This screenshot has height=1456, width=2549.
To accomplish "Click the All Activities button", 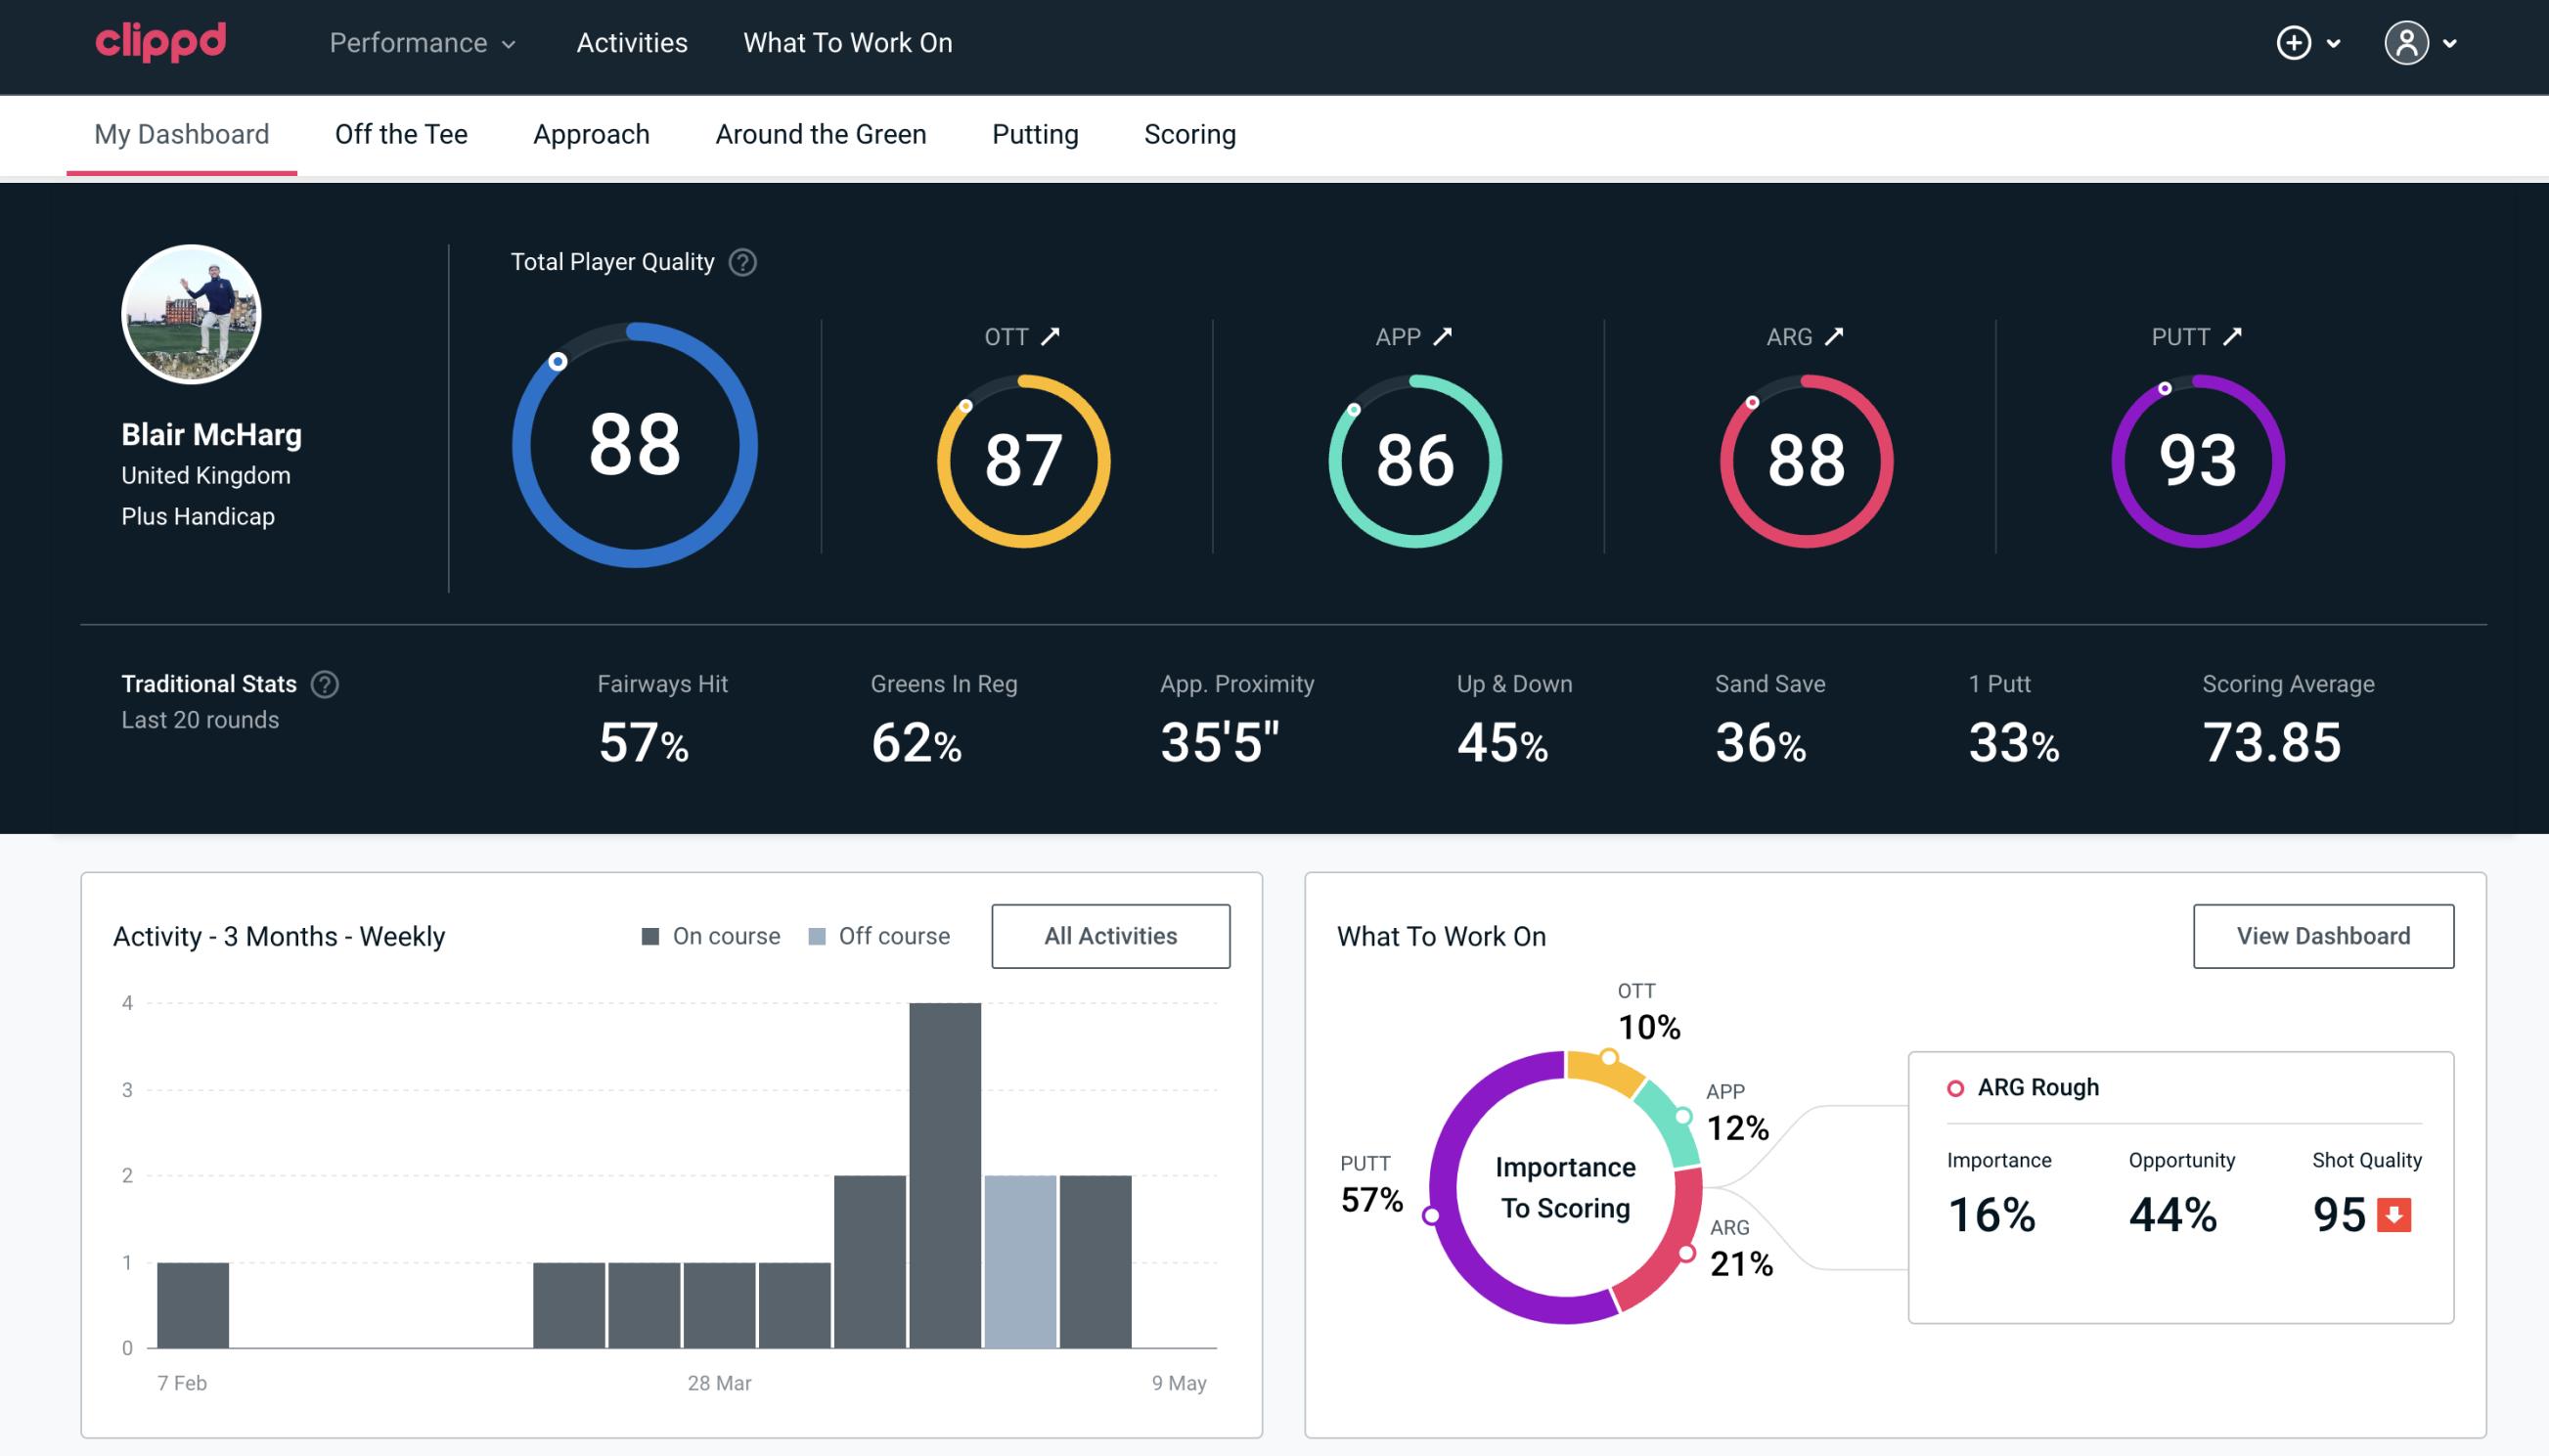I will 1112,936.
